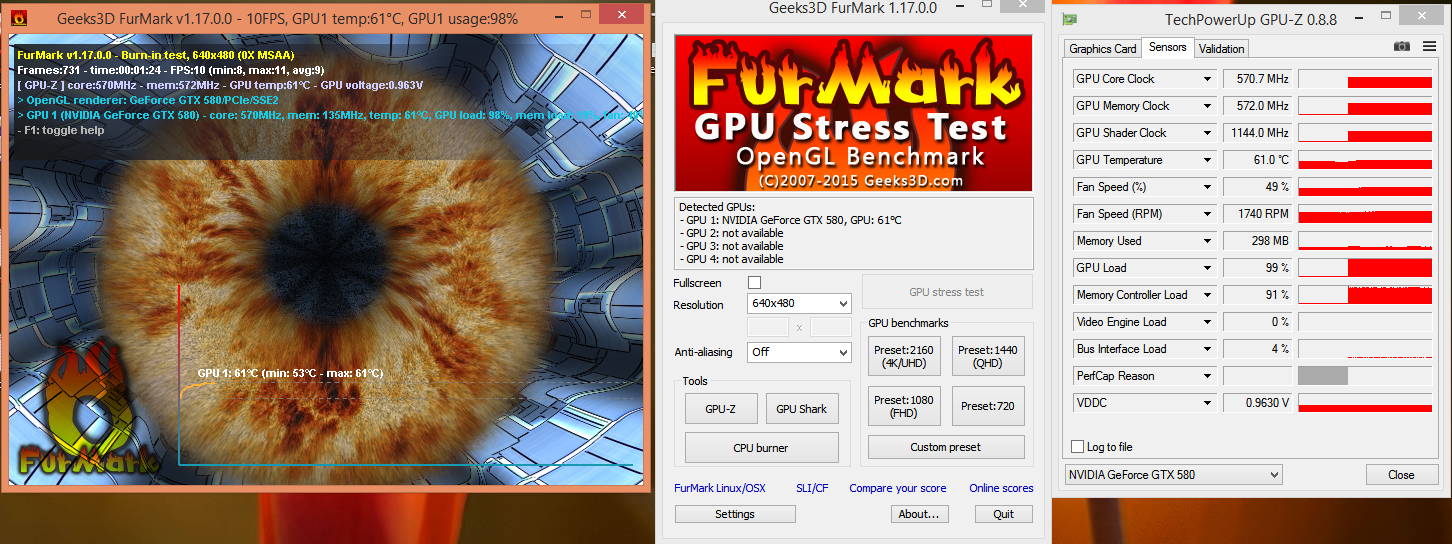Expand the Fan Speed (%) sensor dropdown
Viewport: 1452px width, 544px height.
pyautogui.click(x=1207, y=187)
